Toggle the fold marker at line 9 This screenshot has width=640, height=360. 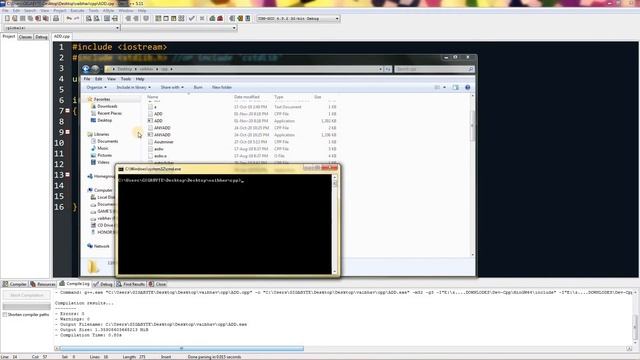[68, 132]
